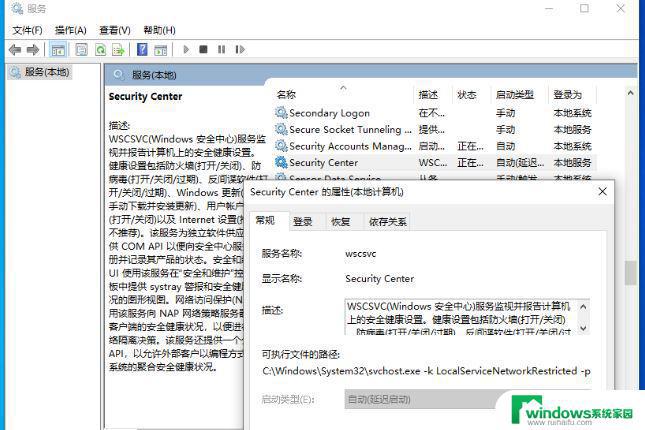Click the gear icon for Secondary Logon
Screen dimensions: 645x430
281,112
